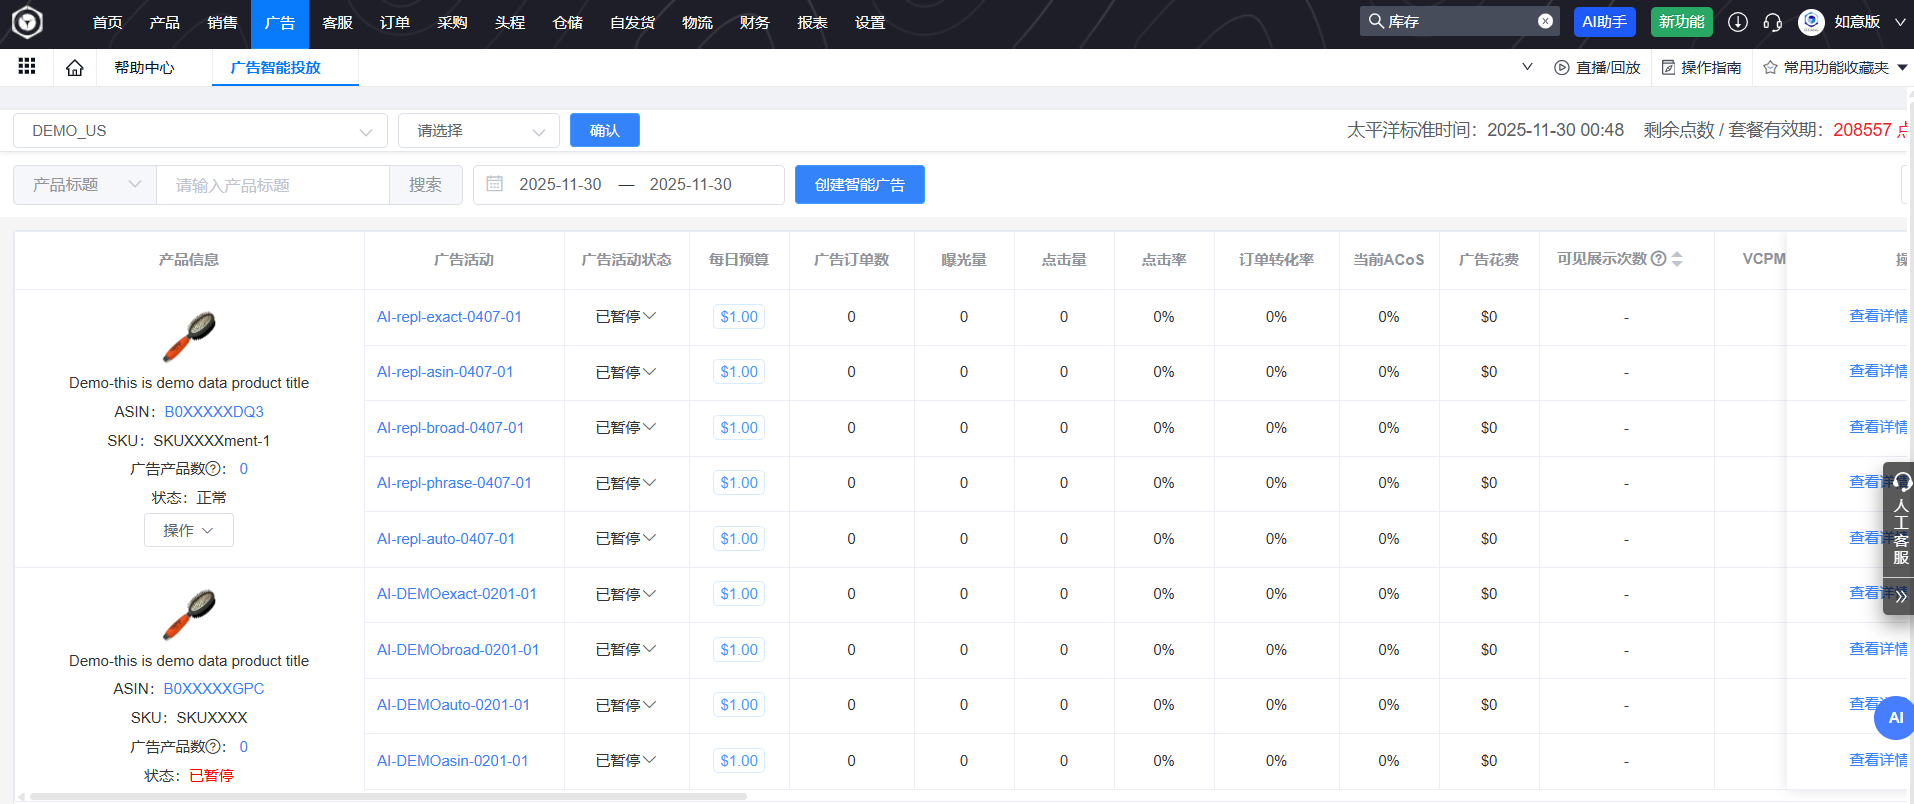Open the 广告 top menu
1914x804 pixels.
point(280,23)
